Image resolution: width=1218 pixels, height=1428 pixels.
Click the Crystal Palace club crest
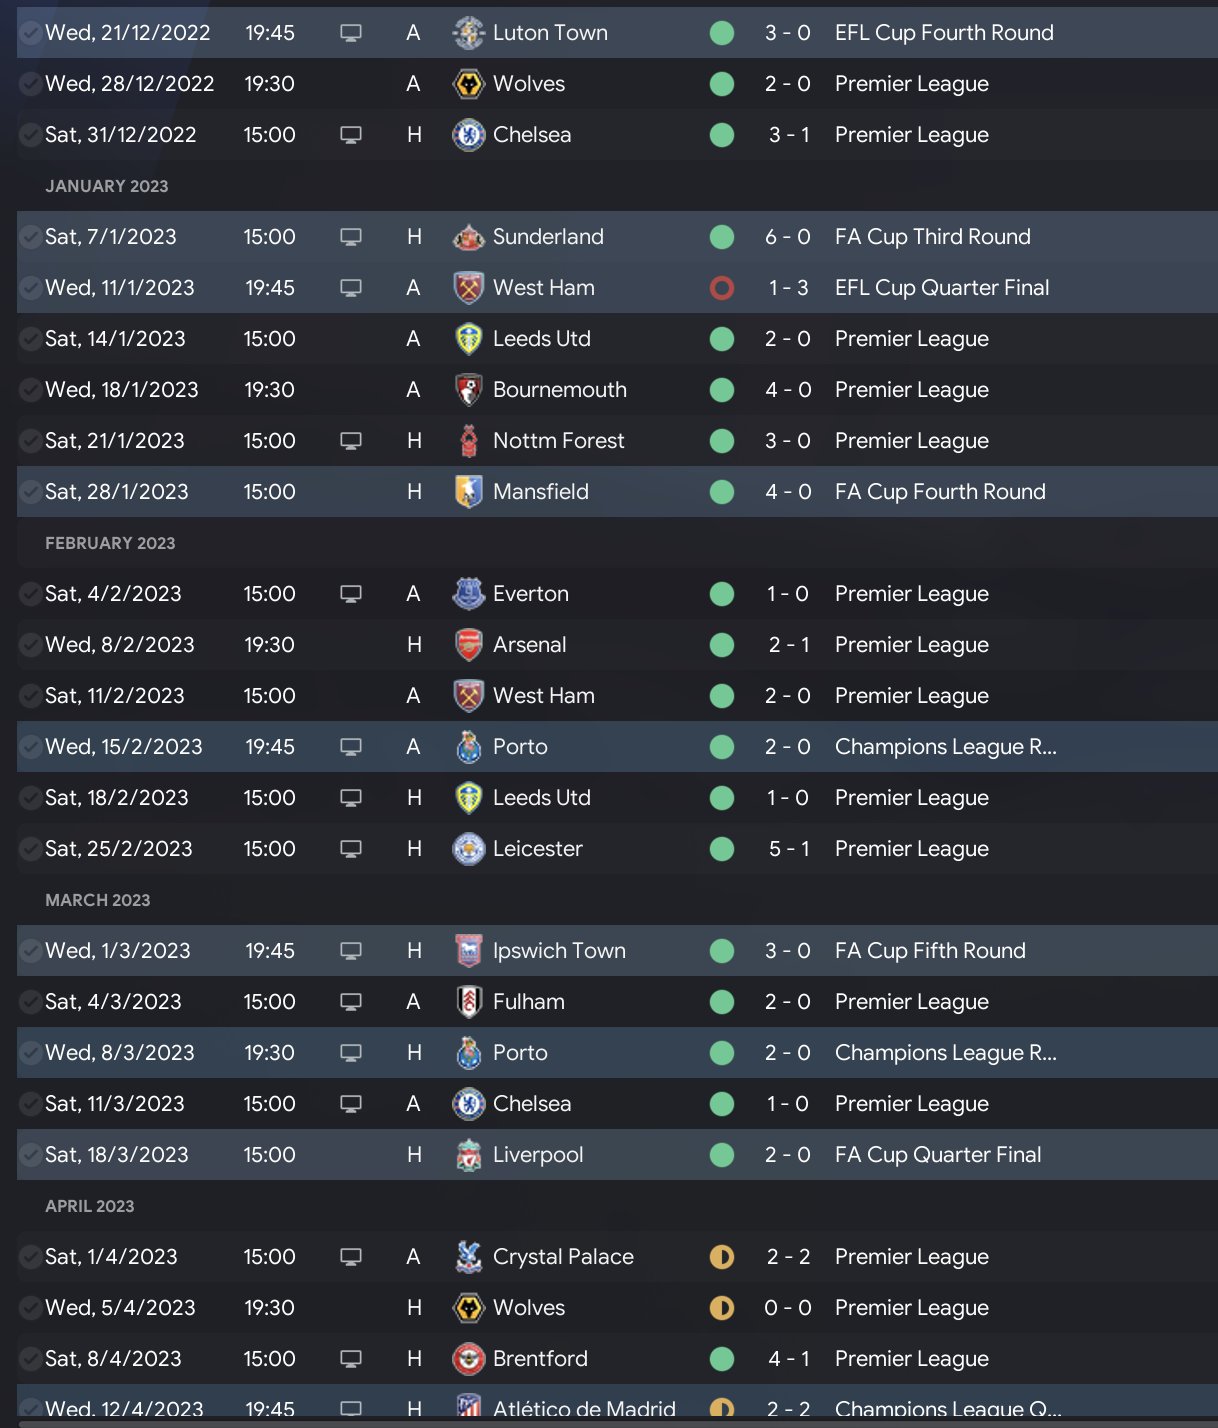click(x=468, y=1257)
